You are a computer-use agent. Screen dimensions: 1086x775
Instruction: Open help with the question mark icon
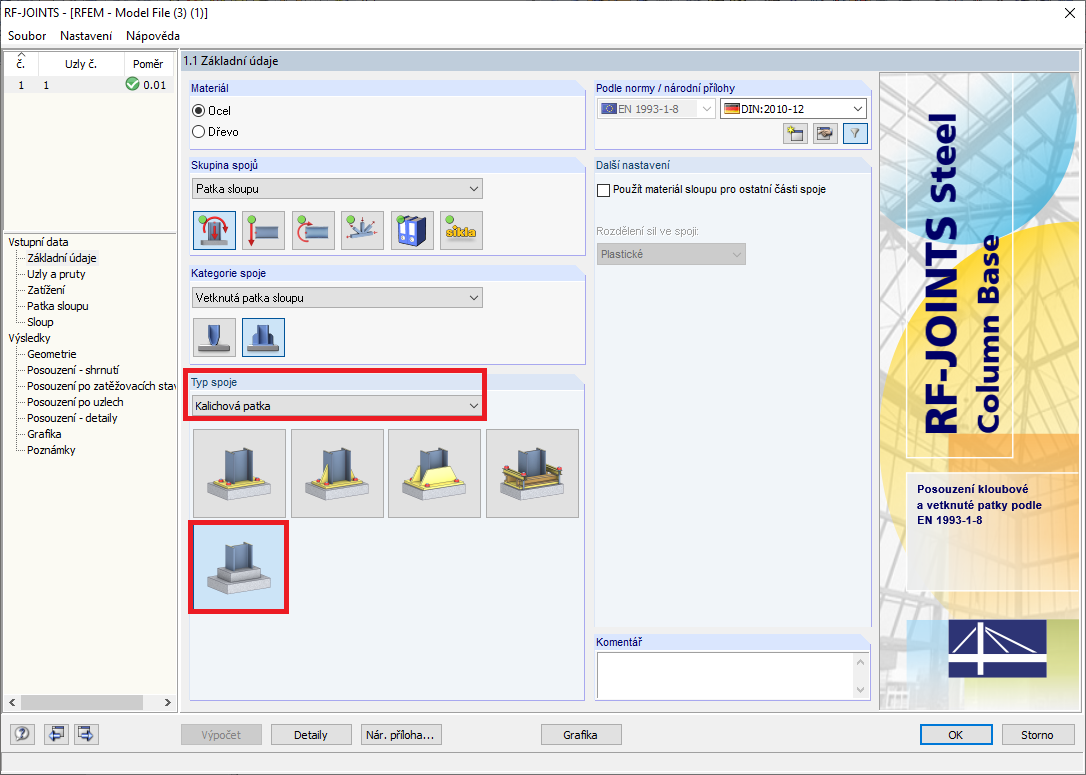click(22, 734)
